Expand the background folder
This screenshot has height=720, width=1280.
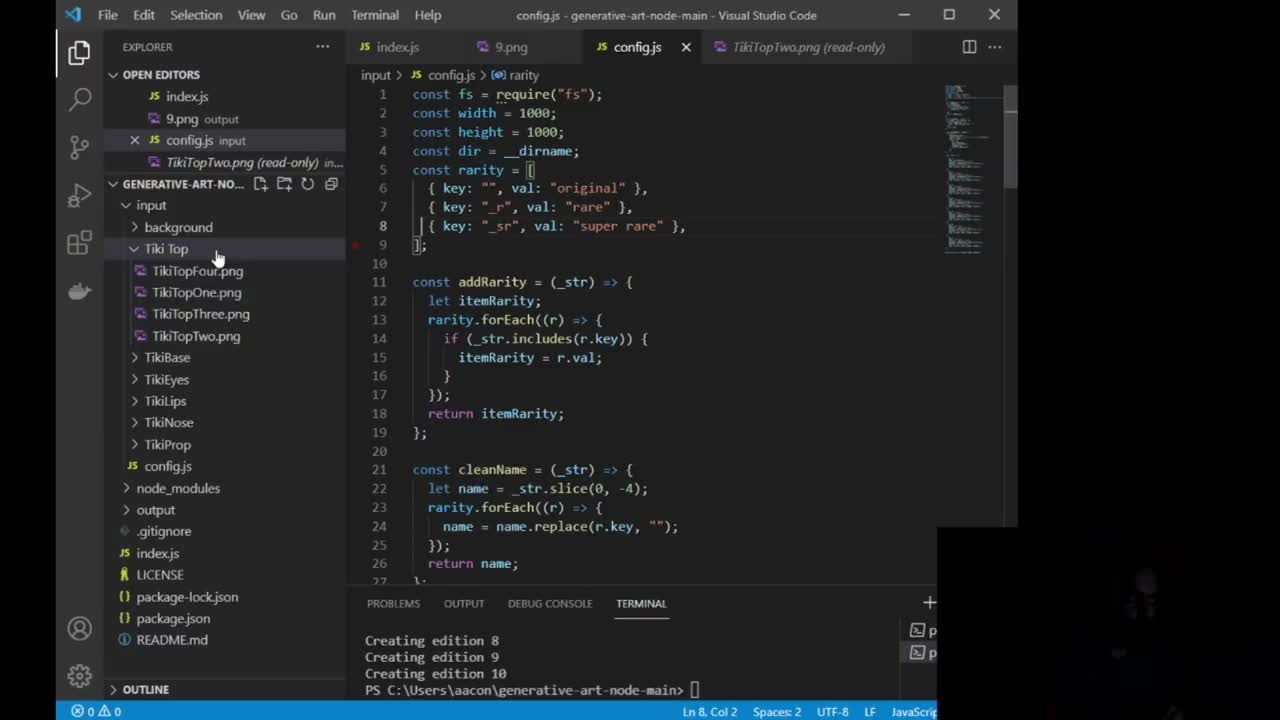point(178,227)
